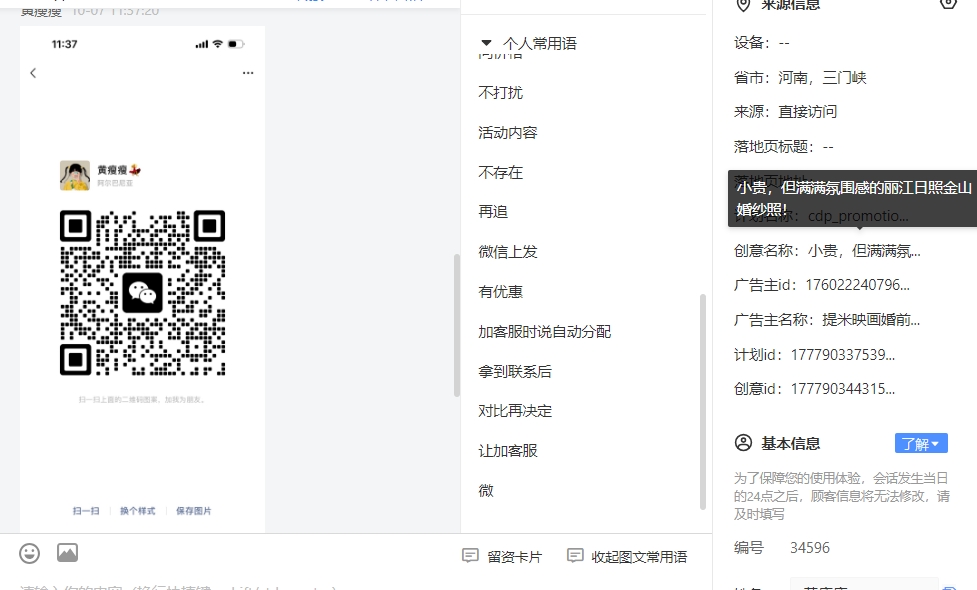Click the 基本信息 person icon
Viewport: 977px width, 590px height.
pyautogui.click(x=743, y=443)
